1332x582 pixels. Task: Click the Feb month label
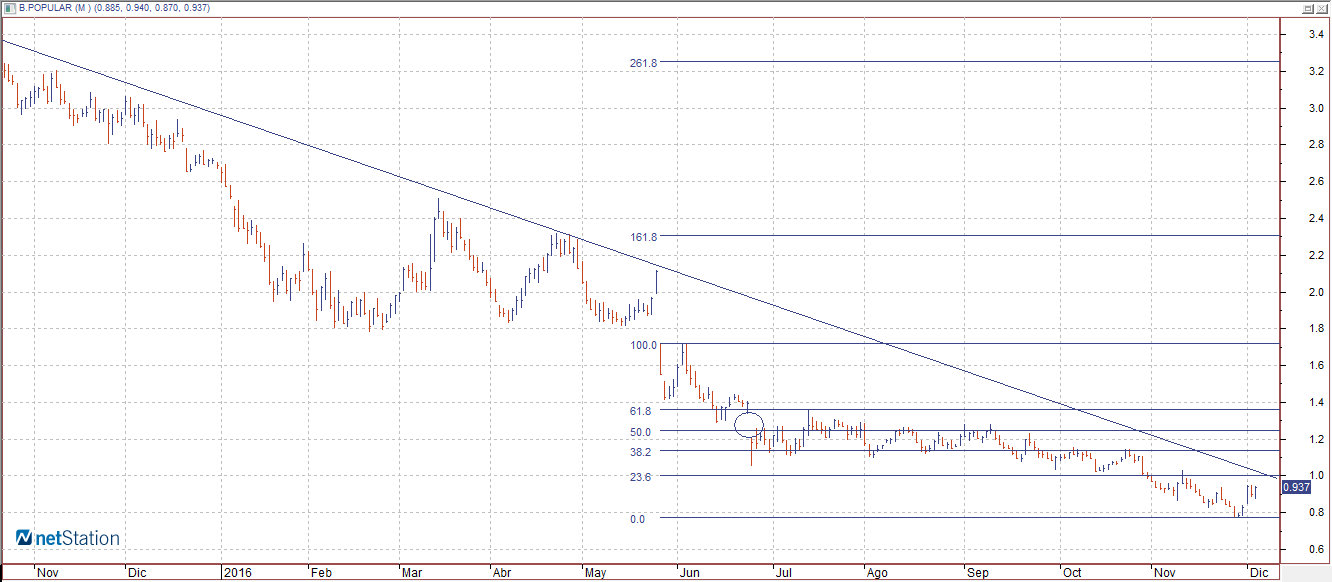320,573
